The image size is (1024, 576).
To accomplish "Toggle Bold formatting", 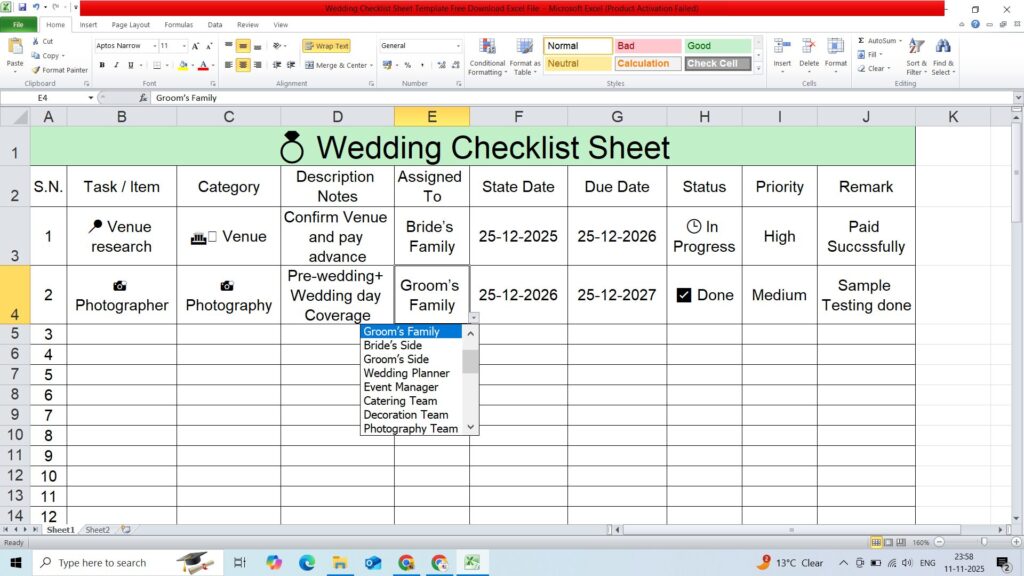I will click(x=102, y=65).
